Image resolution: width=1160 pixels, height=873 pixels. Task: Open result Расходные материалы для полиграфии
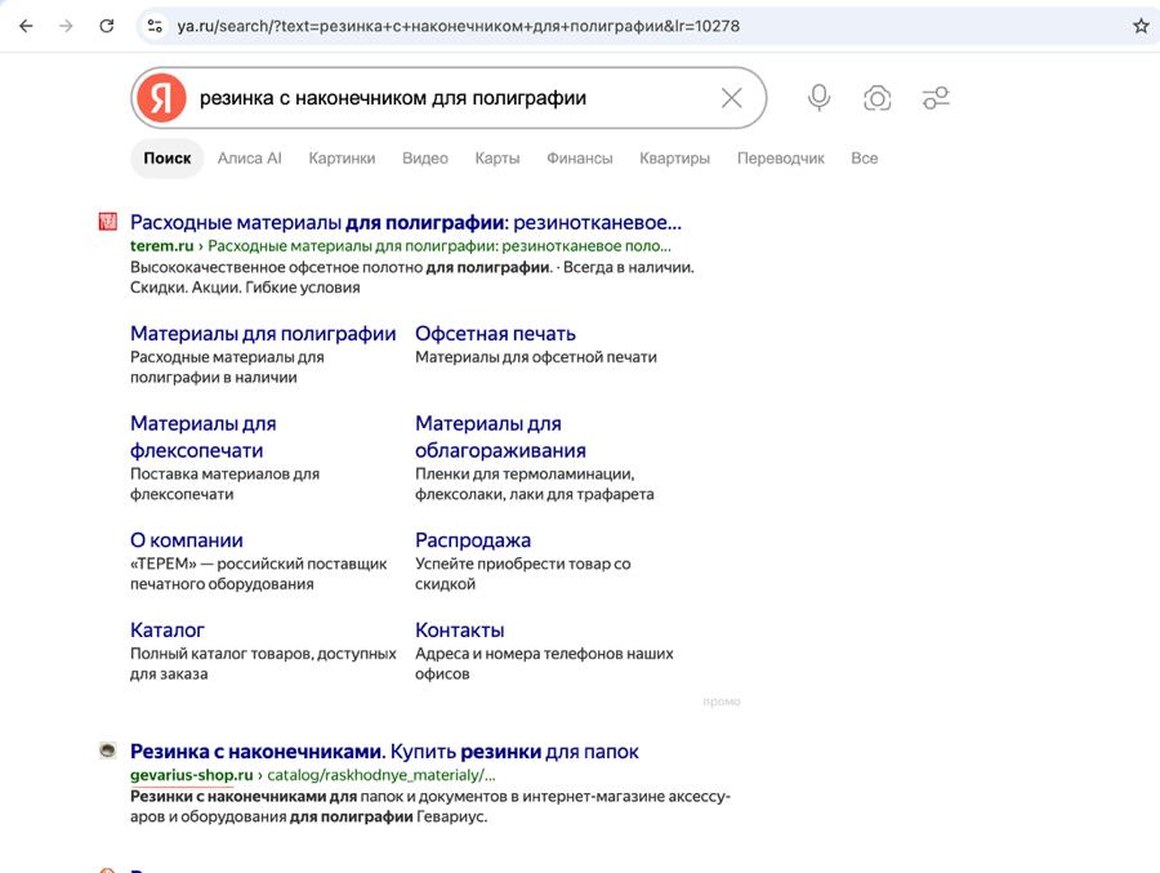tap(405, 222)
